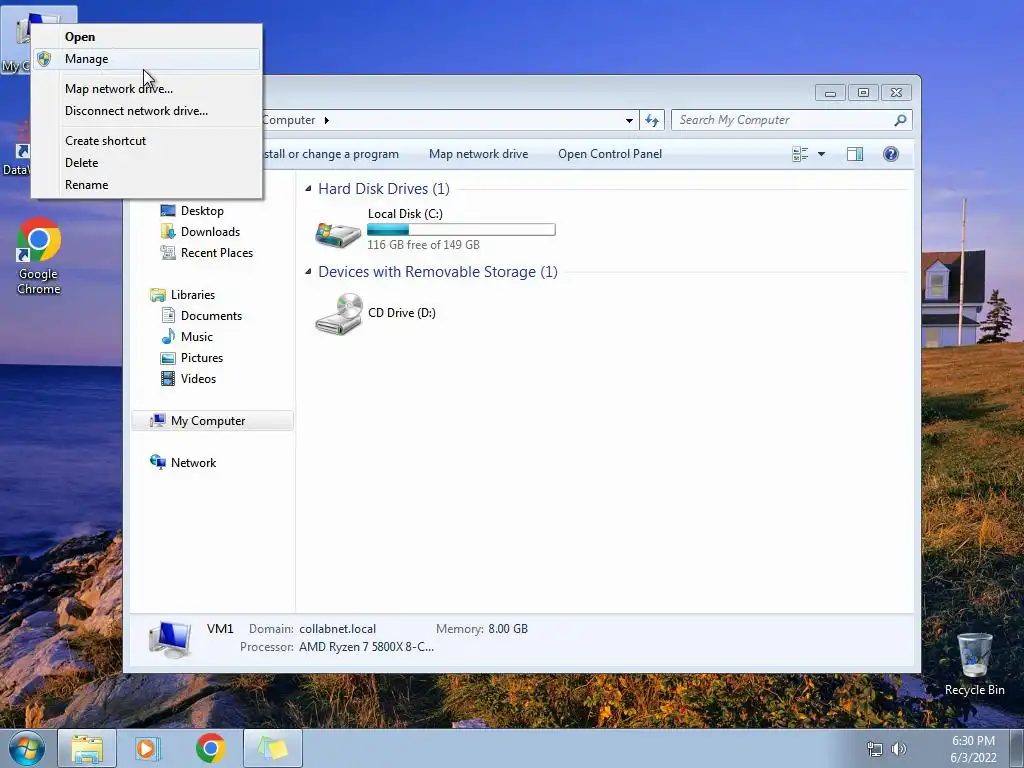
Task: Select Documents library in sidebar
Action: 211,315
